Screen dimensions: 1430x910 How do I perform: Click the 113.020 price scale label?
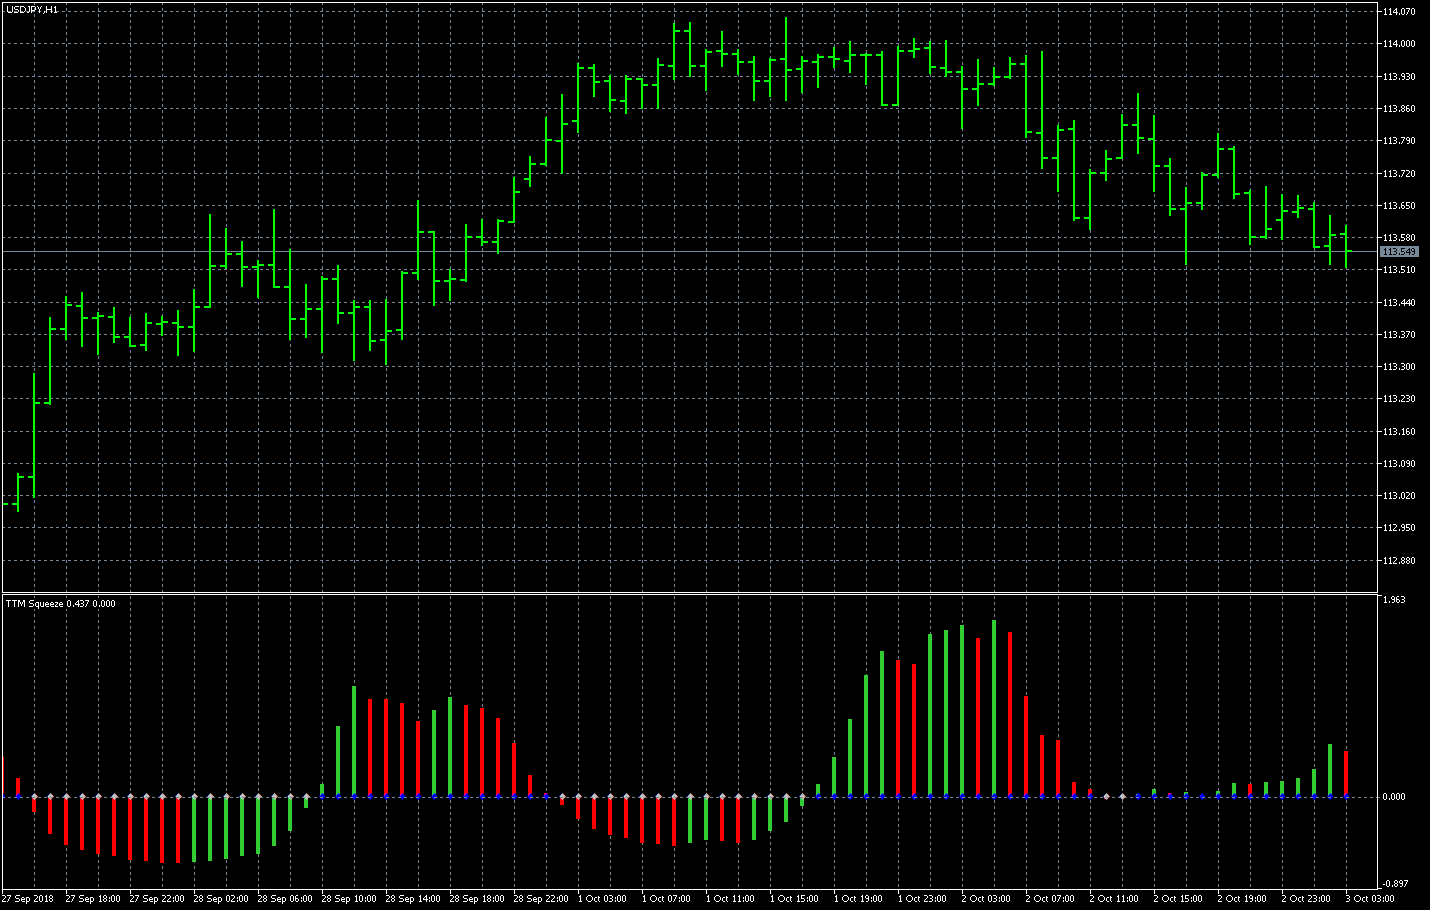(1398, 496)
